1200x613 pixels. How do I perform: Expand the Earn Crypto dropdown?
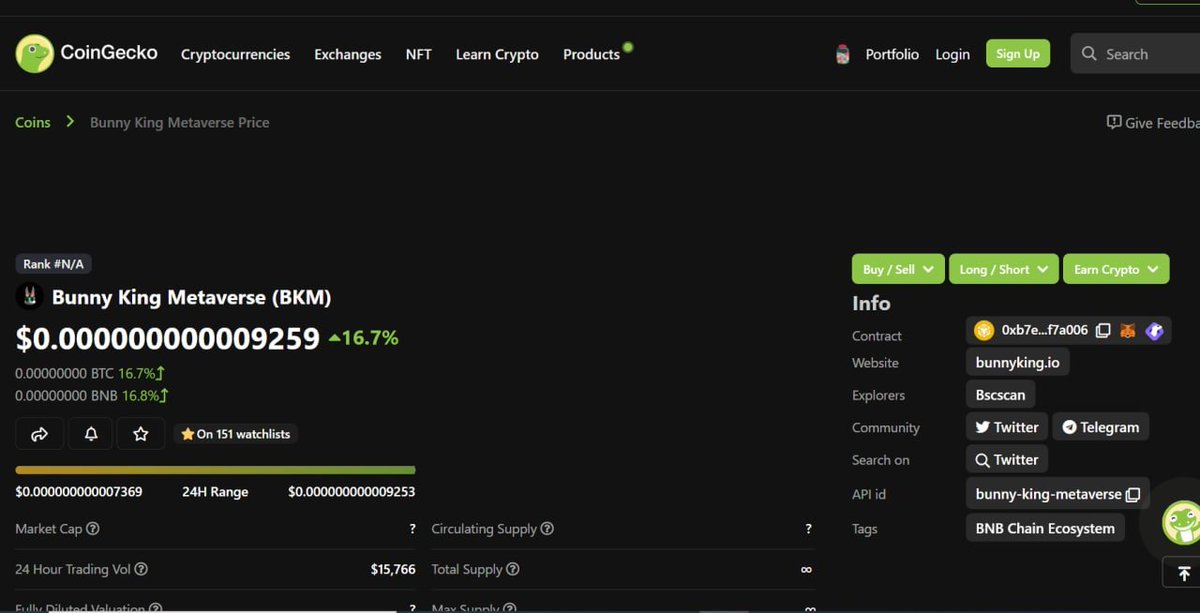coord(1116,269)
